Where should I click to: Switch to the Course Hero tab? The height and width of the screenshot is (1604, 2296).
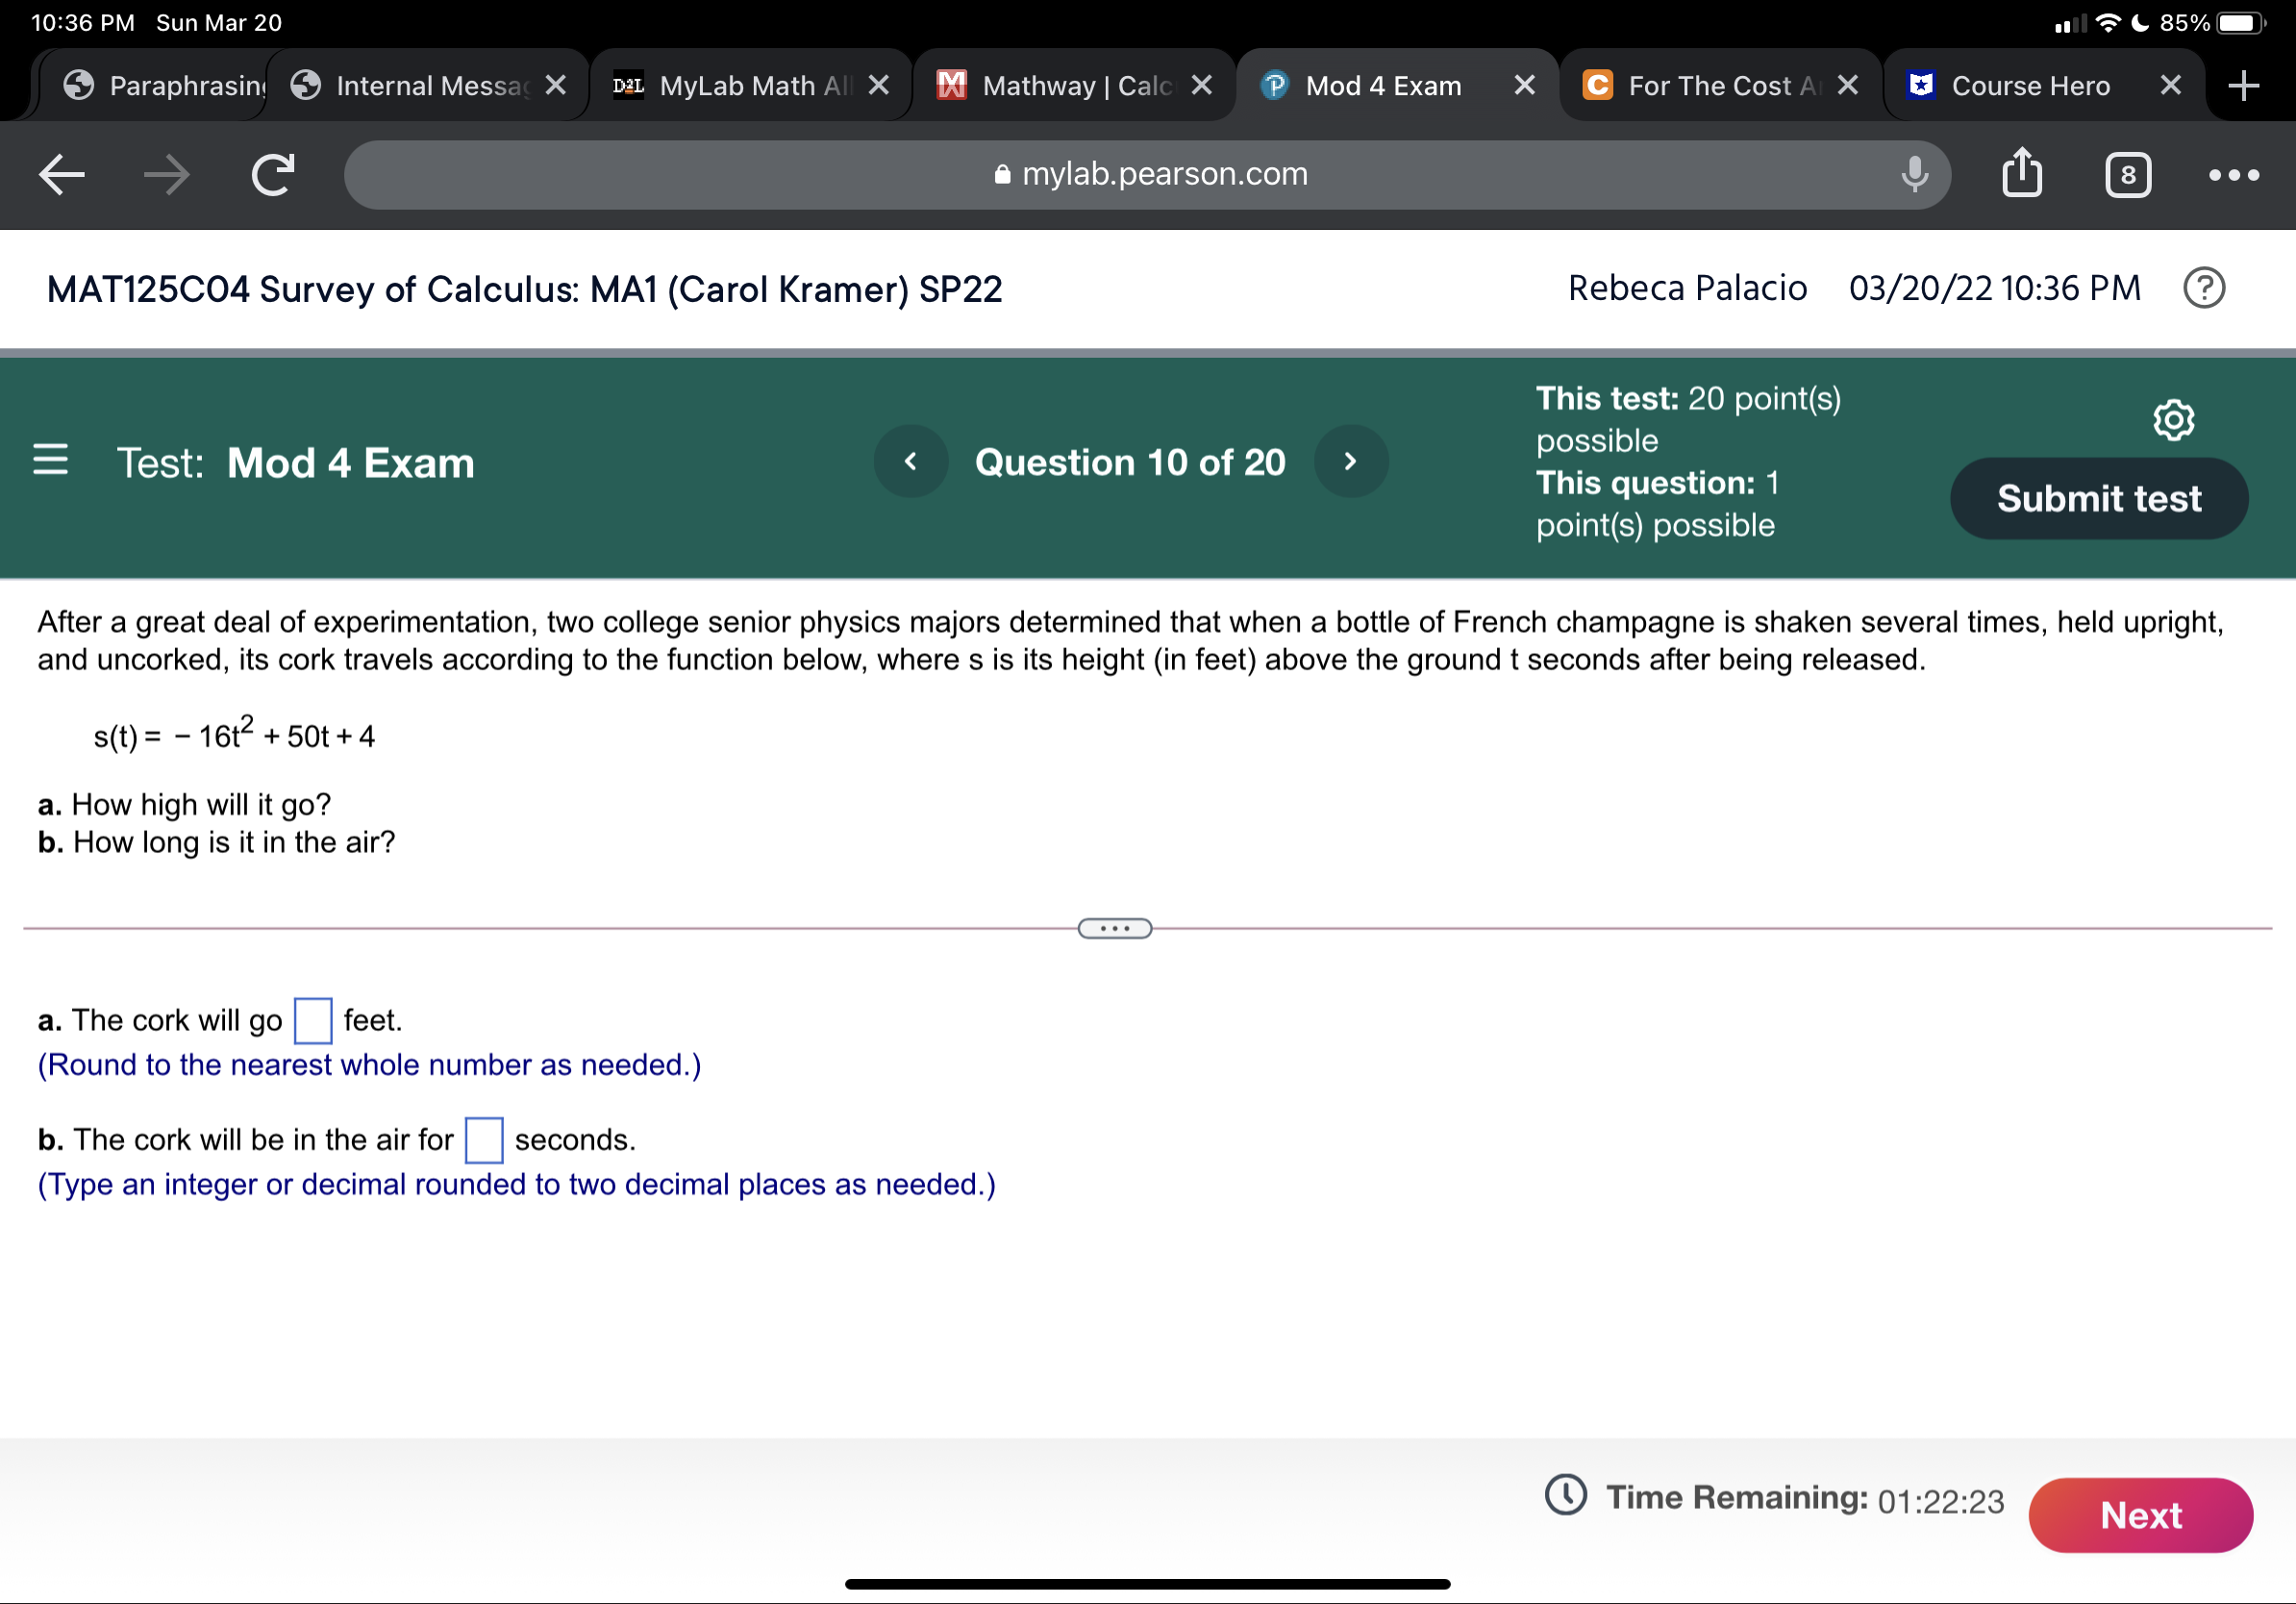2029,85
